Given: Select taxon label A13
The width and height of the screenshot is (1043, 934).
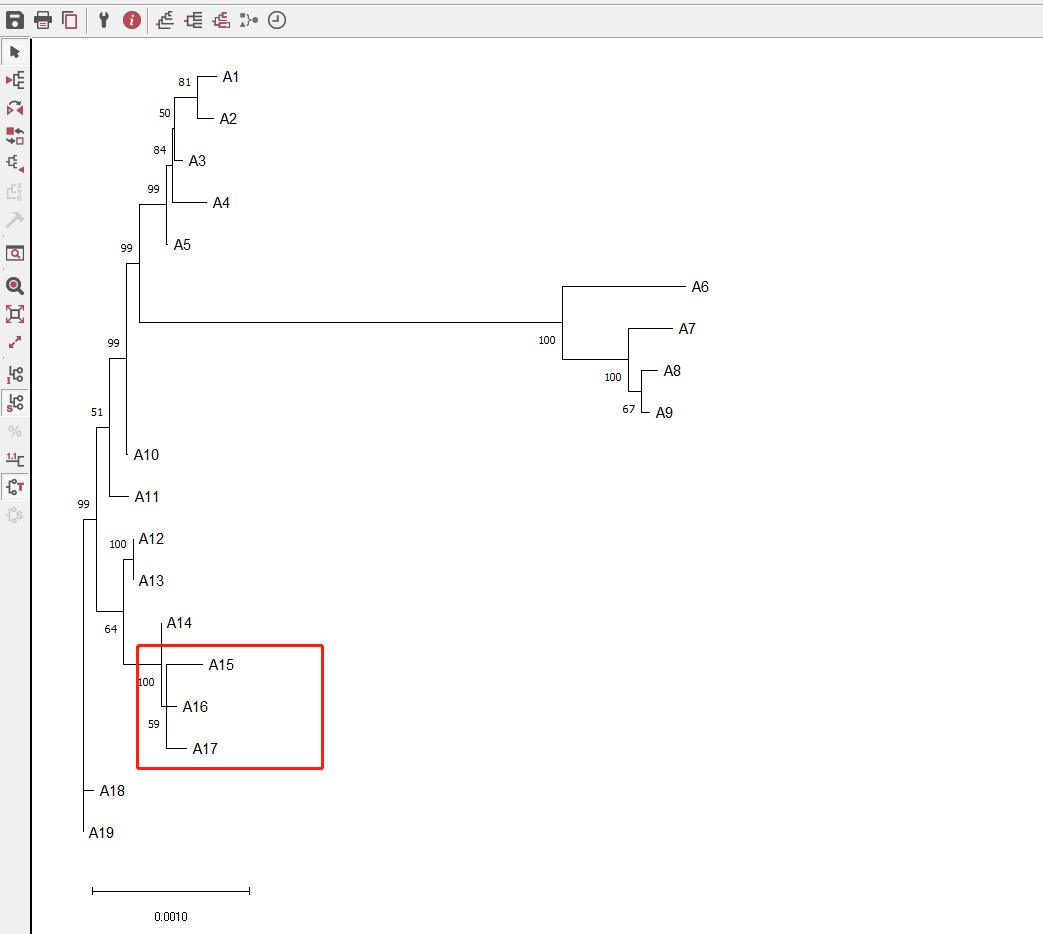Looking at the screenshot, I should click(151, 581).
